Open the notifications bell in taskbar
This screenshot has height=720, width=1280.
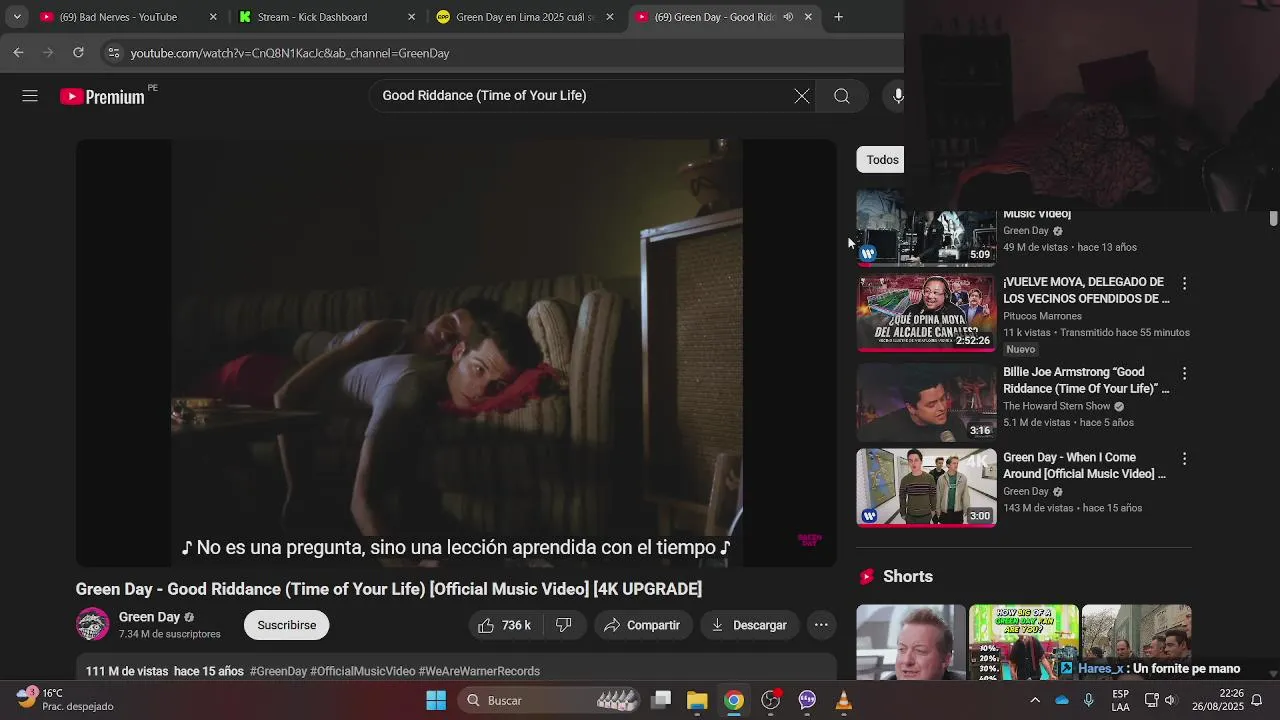(1257, 700)
